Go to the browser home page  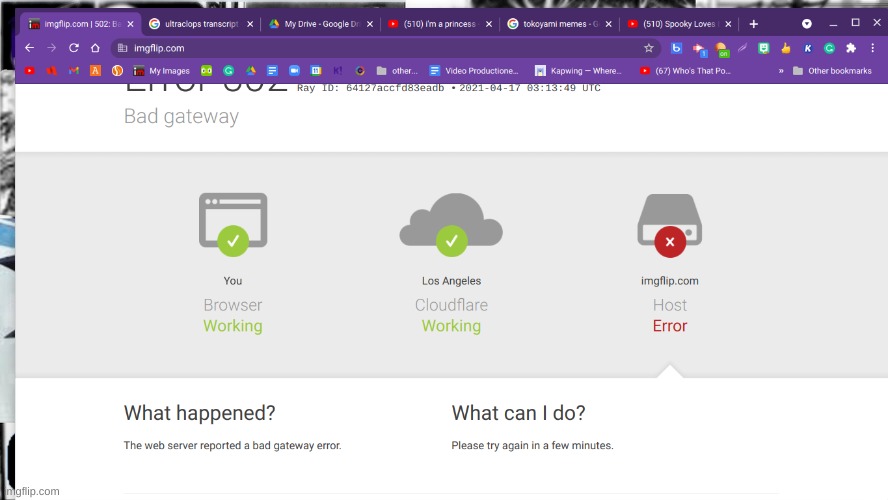[96, 47]
